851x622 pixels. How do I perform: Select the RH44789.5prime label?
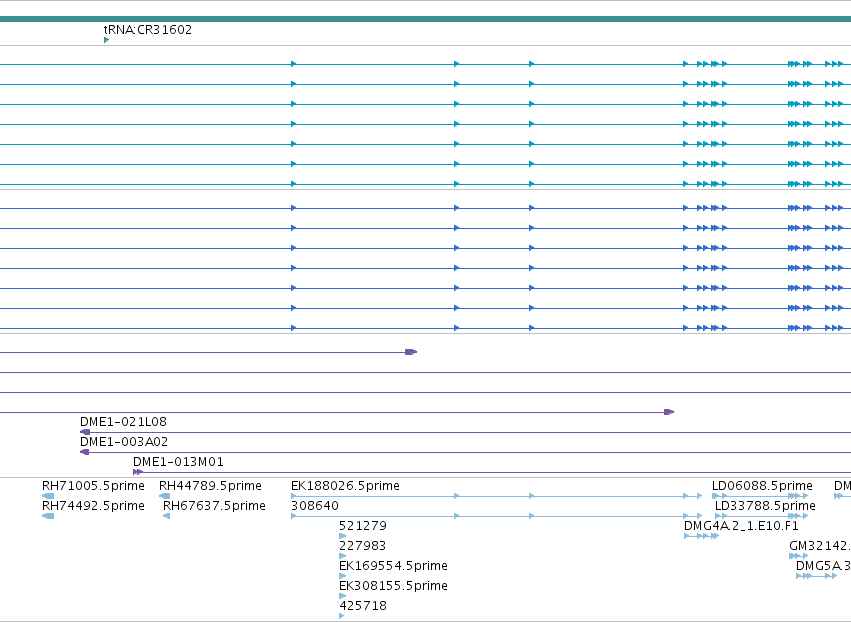tap(210, 486)
